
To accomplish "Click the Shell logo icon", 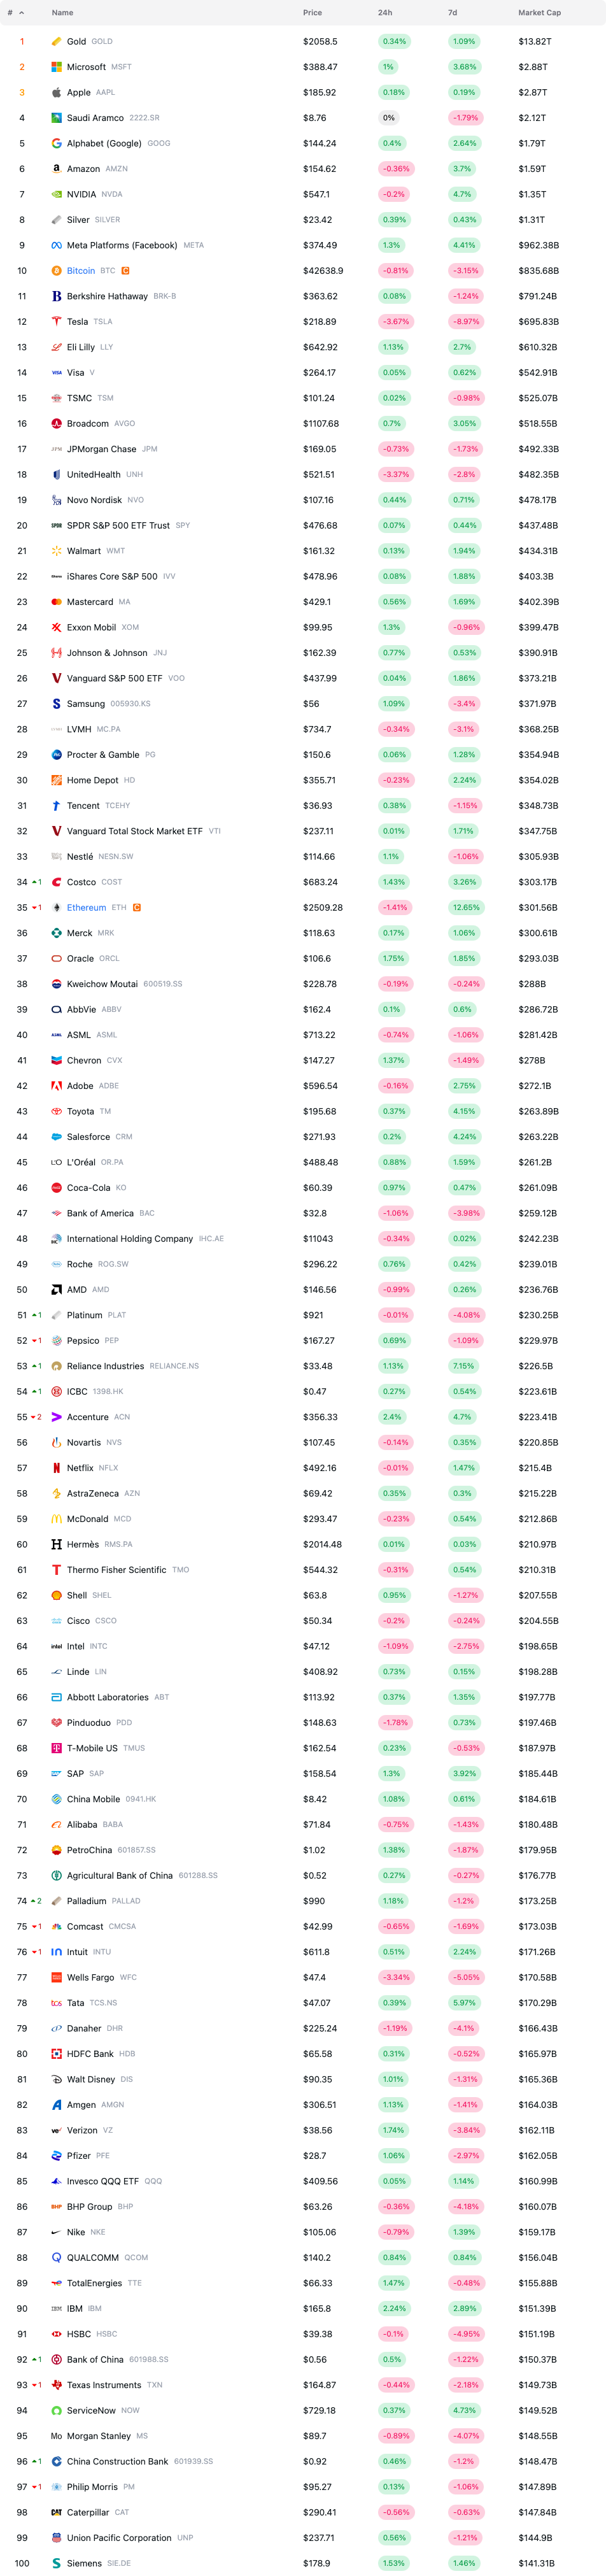I will click(x=57, y=1595).
